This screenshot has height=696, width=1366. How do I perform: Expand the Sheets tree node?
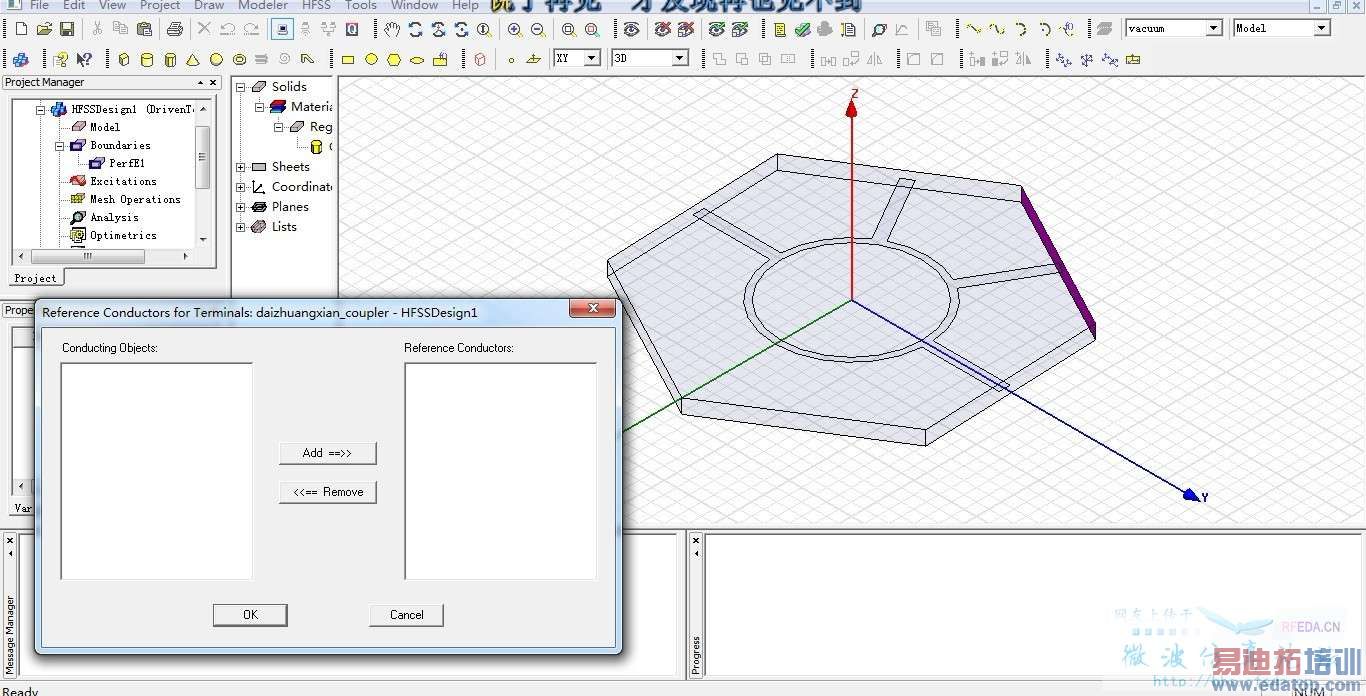pyautogui.click(x=241, y=167)
